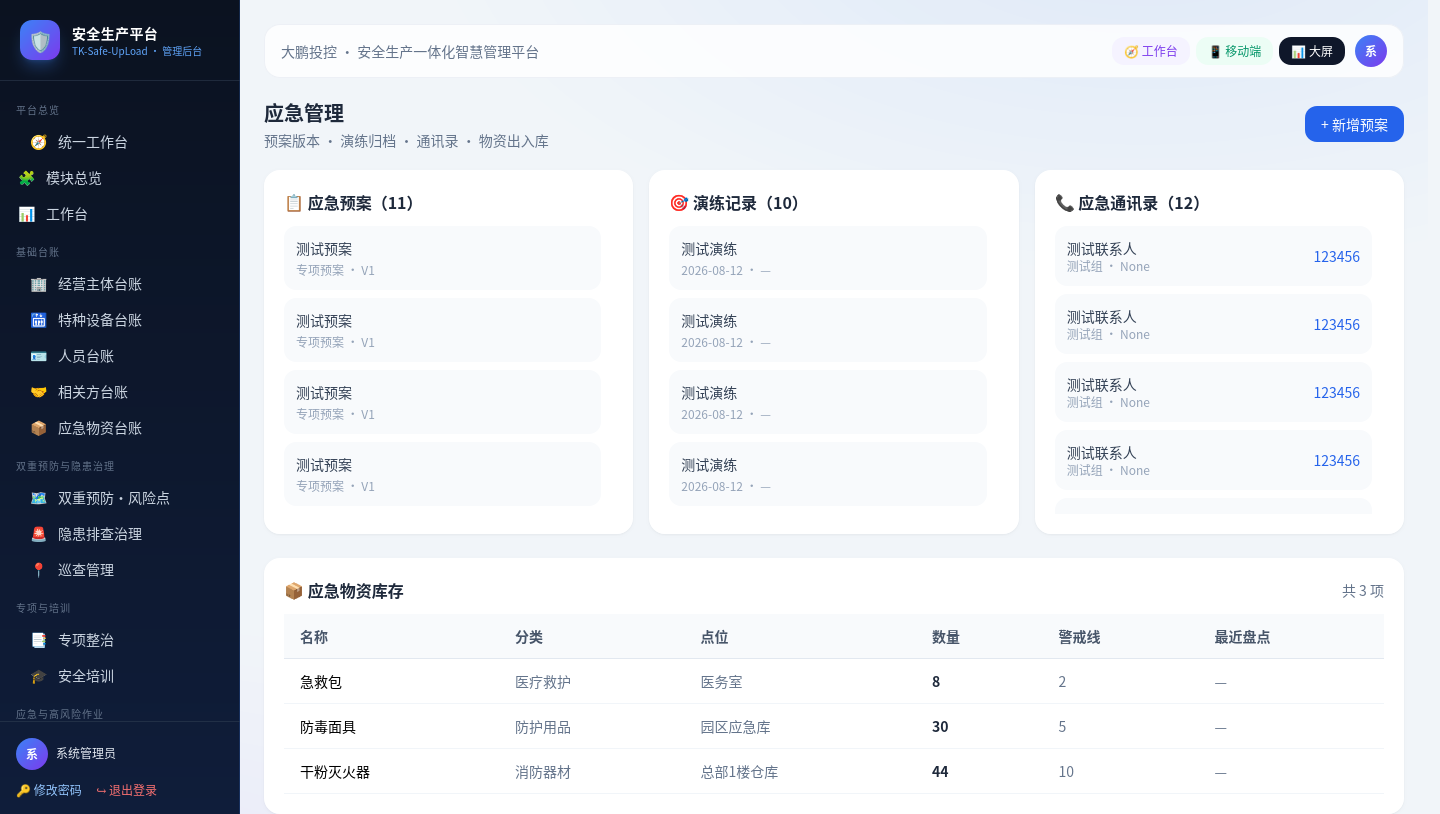
Task: Click the pin icon for 巡查管理
Action: point(39,570)
